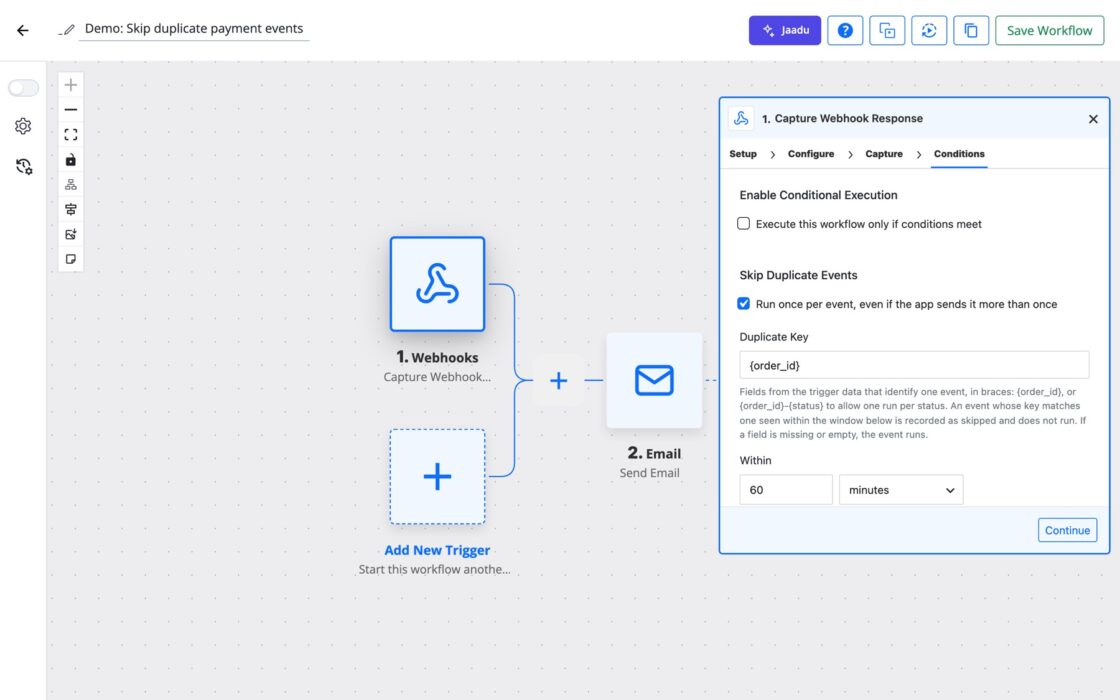Uncheck 'Run once per event' checkbox
The width and height of the screenshot is (1120, 700).
tap(744, 304)
